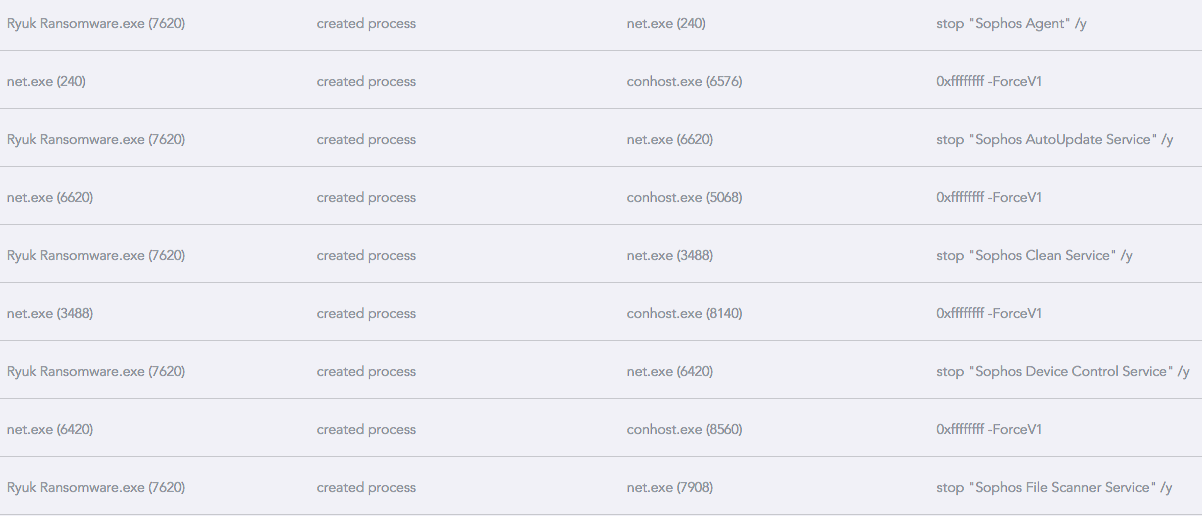Click Ryuk Ransomware.exe in the Sophos Agent row

(96, 23)
